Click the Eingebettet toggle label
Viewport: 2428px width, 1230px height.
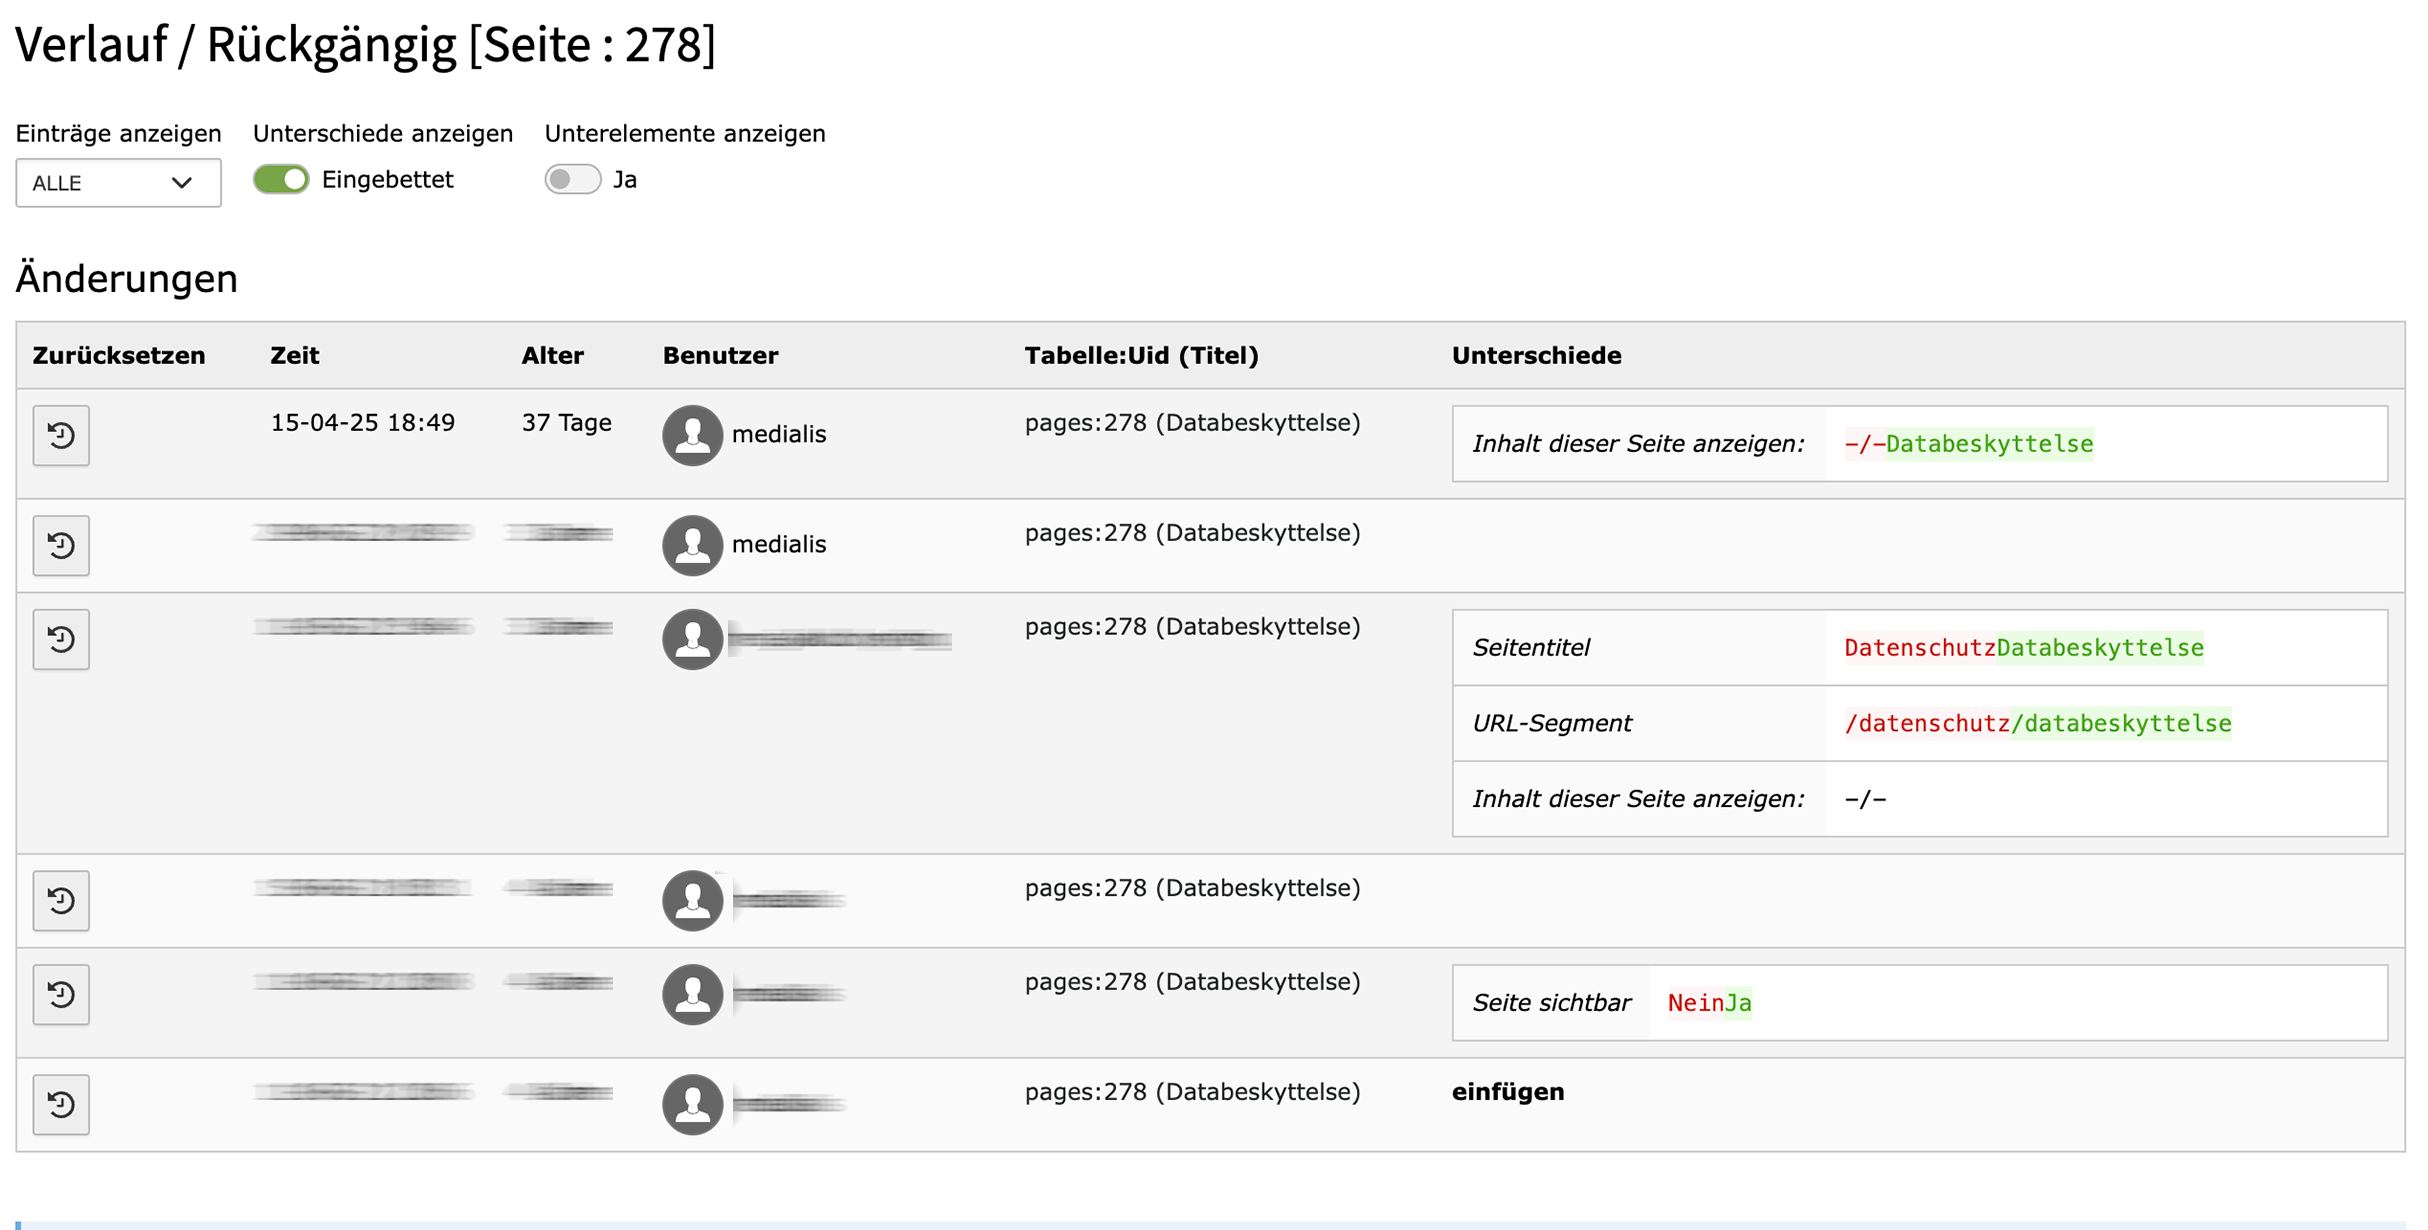(387, 180)
